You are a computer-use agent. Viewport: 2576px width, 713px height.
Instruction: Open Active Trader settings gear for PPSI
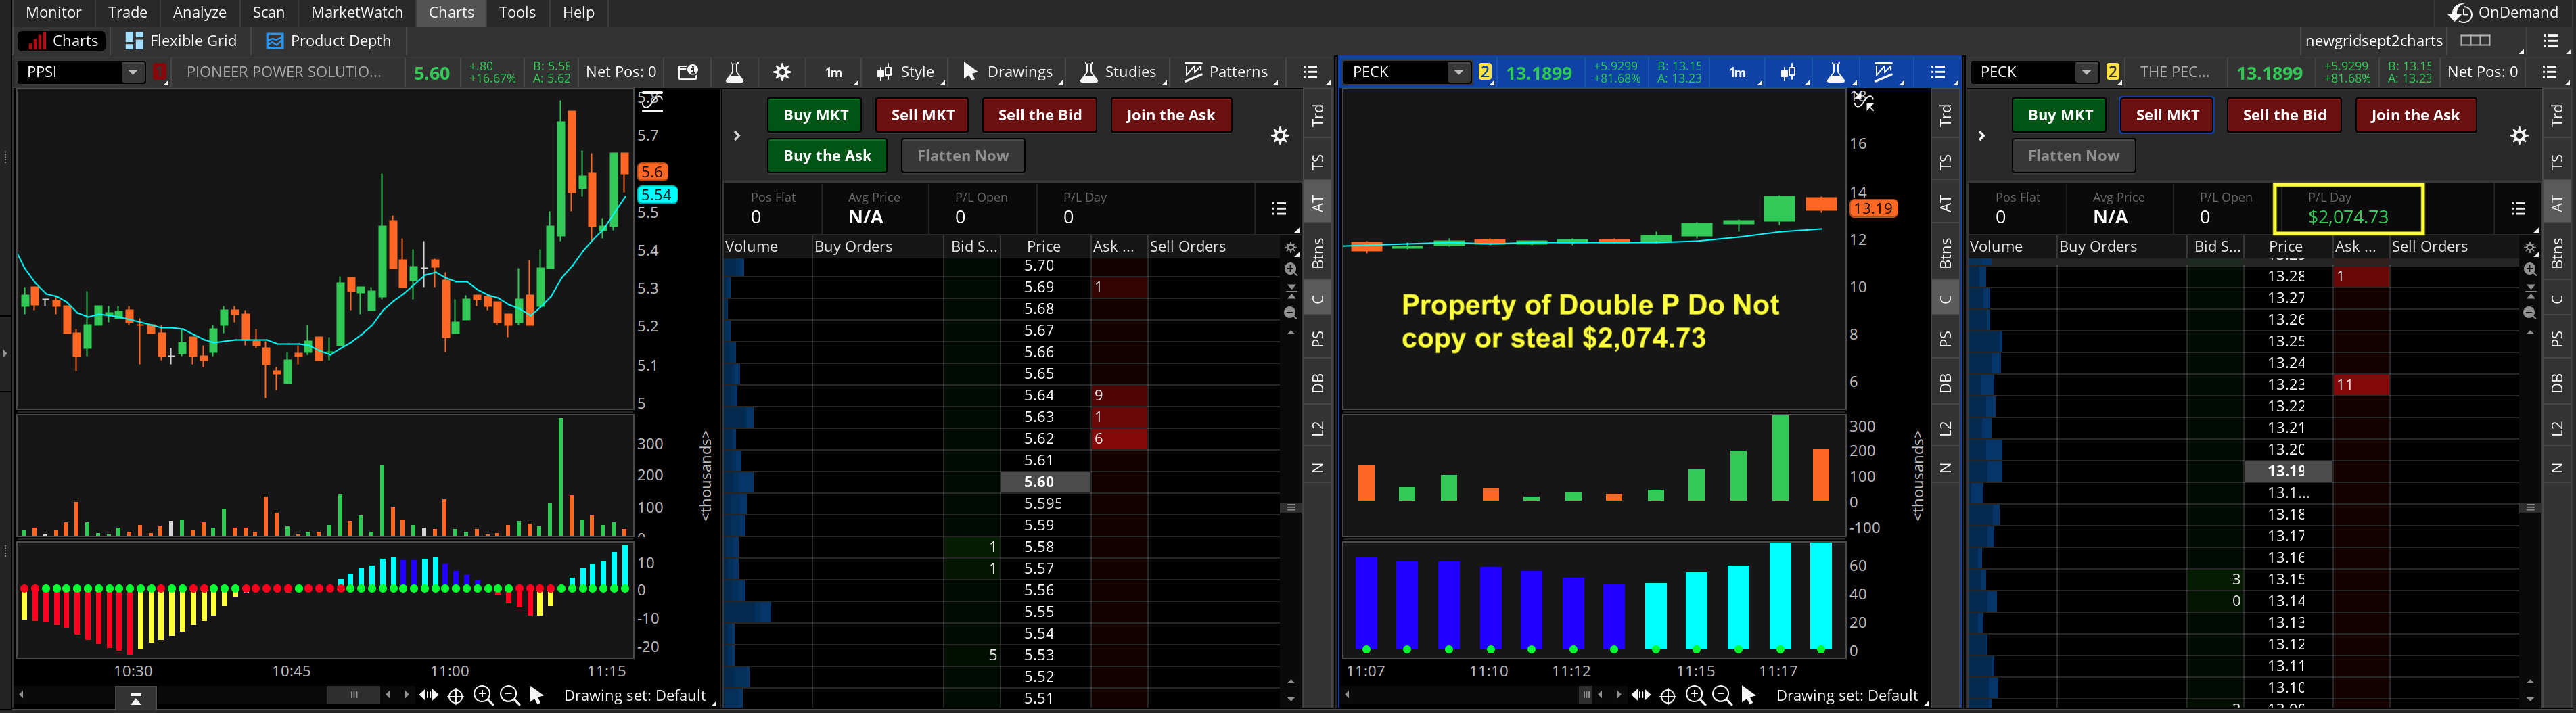(1280, 136)
